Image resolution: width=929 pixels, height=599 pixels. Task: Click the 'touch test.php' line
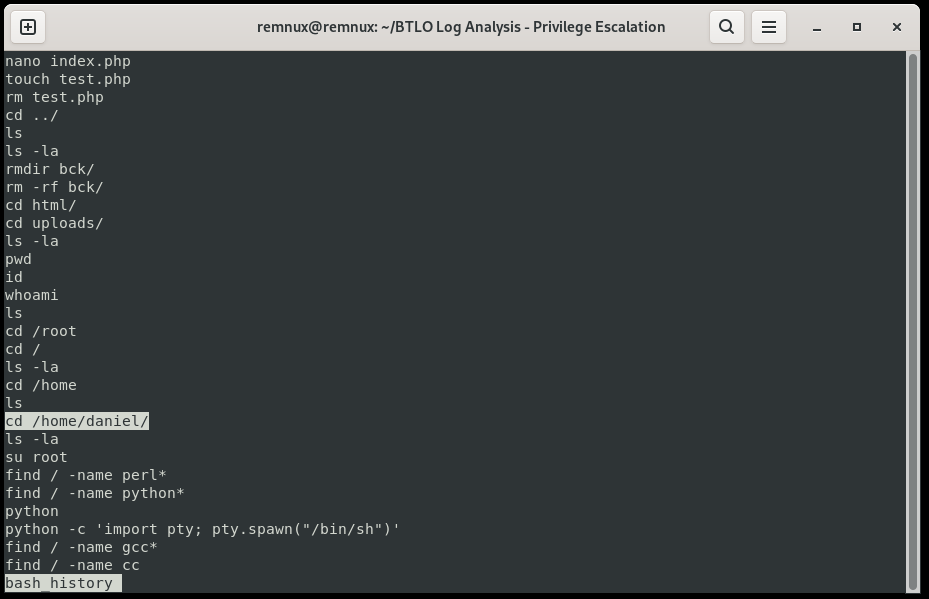pos(68,79)
